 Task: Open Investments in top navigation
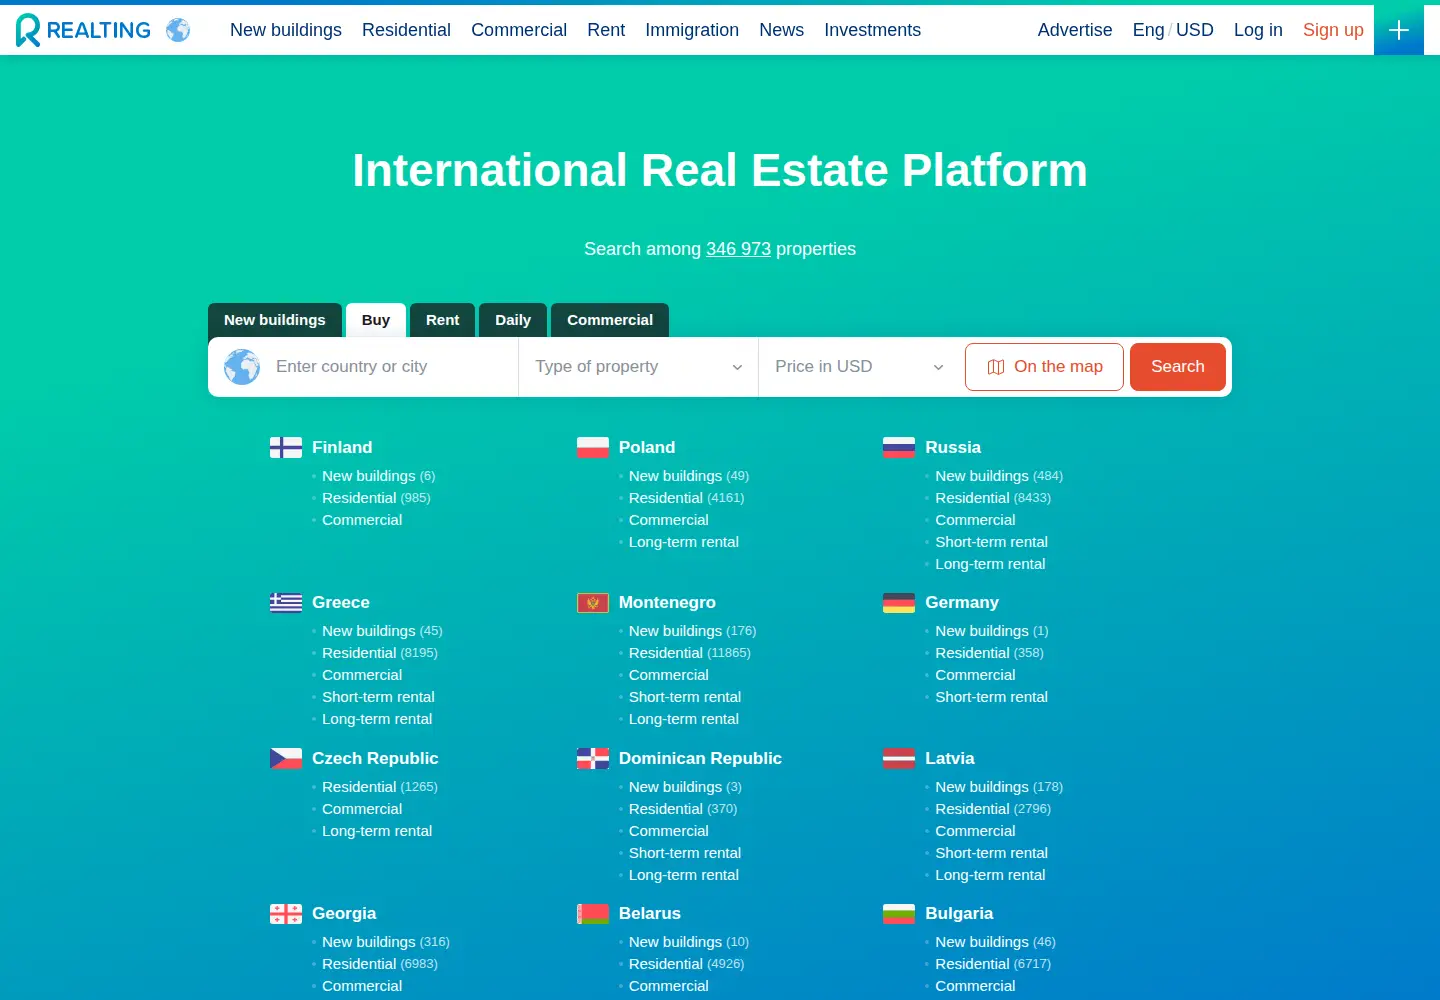(x=872, y=30)
